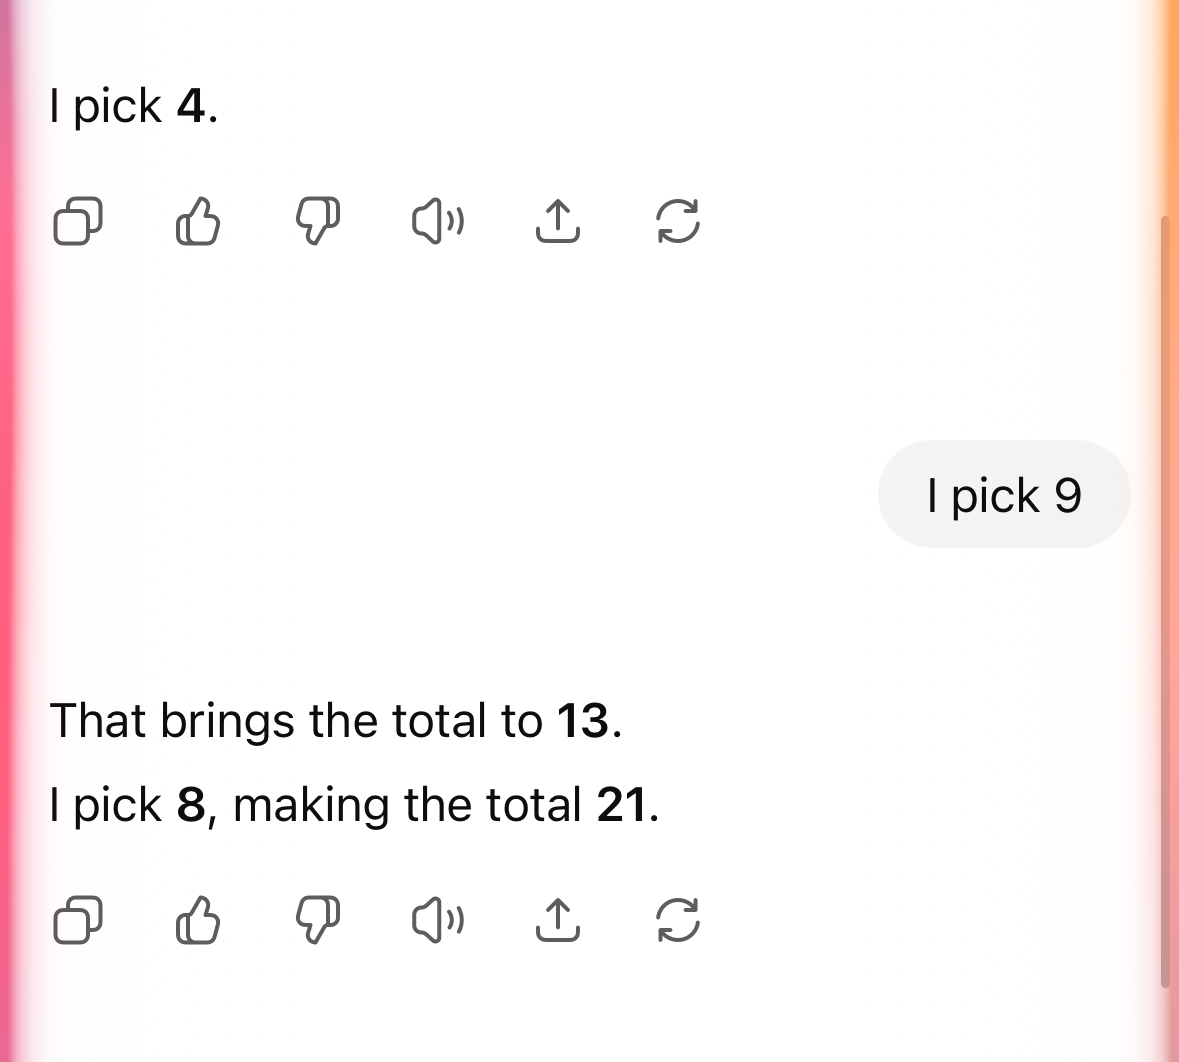Click the 'I pick 8, making the total 21' line
Image resolution: width=1179 pixels, height=1062 pixels.
pyautogui.click(x=354, y=805)
